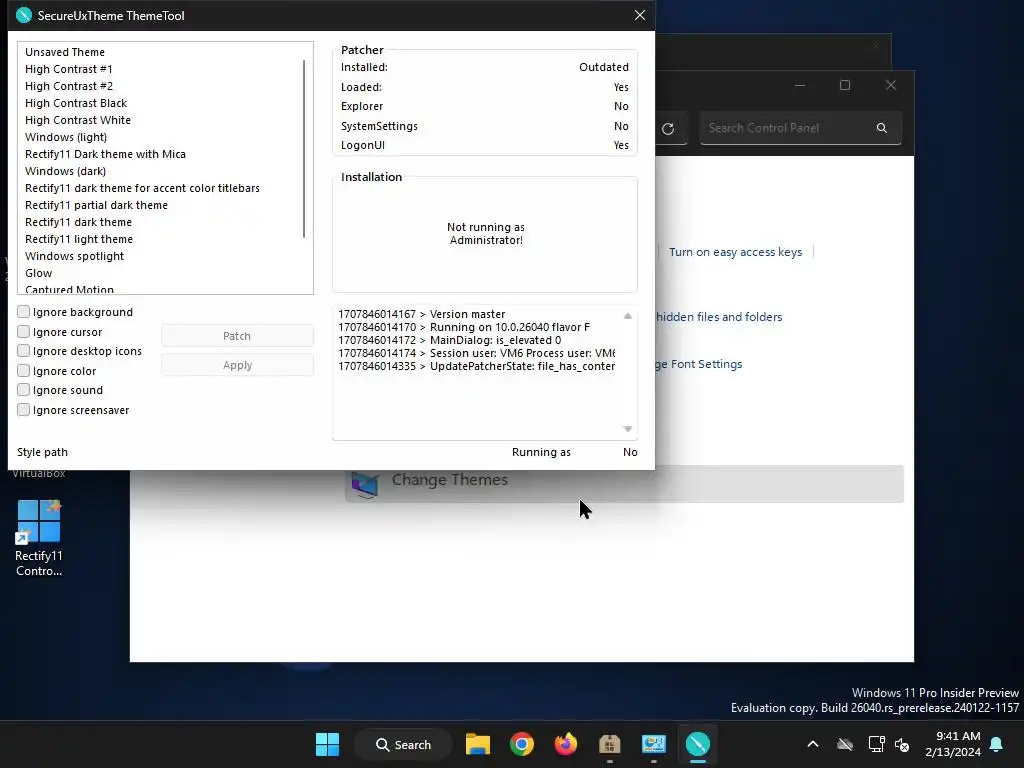Click the 'Version master' log line

click(422, 314)
